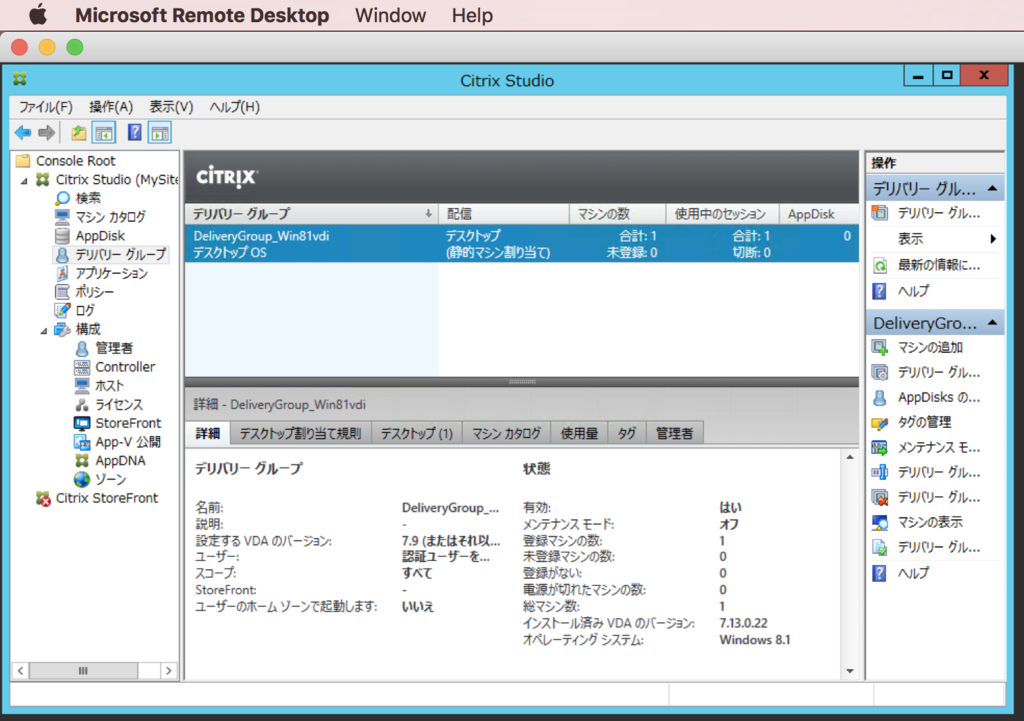Image resolution: width=1024 pixels, height=721 pixels.
Task: Click tree pane horizontal scroll left arrow
Action: 21,671
